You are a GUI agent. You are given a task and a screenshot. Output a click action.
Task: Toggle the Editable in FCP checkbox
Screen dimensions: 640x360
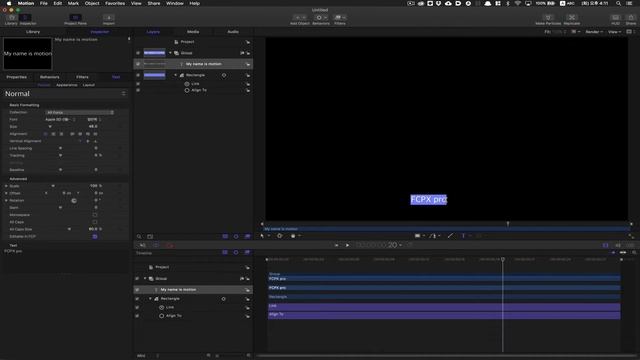point(95,236)
